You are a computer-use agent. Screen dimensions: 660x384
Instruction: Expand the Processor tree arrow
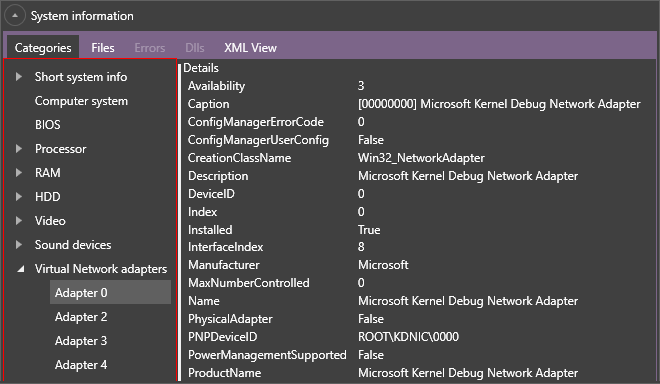(19, 149)
